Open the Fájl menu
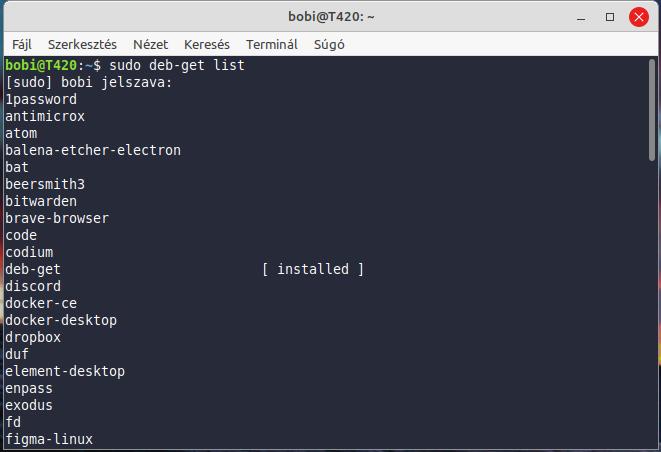This screenshot has width=661, height=452. pyautogui.click(x=21, y=44)
